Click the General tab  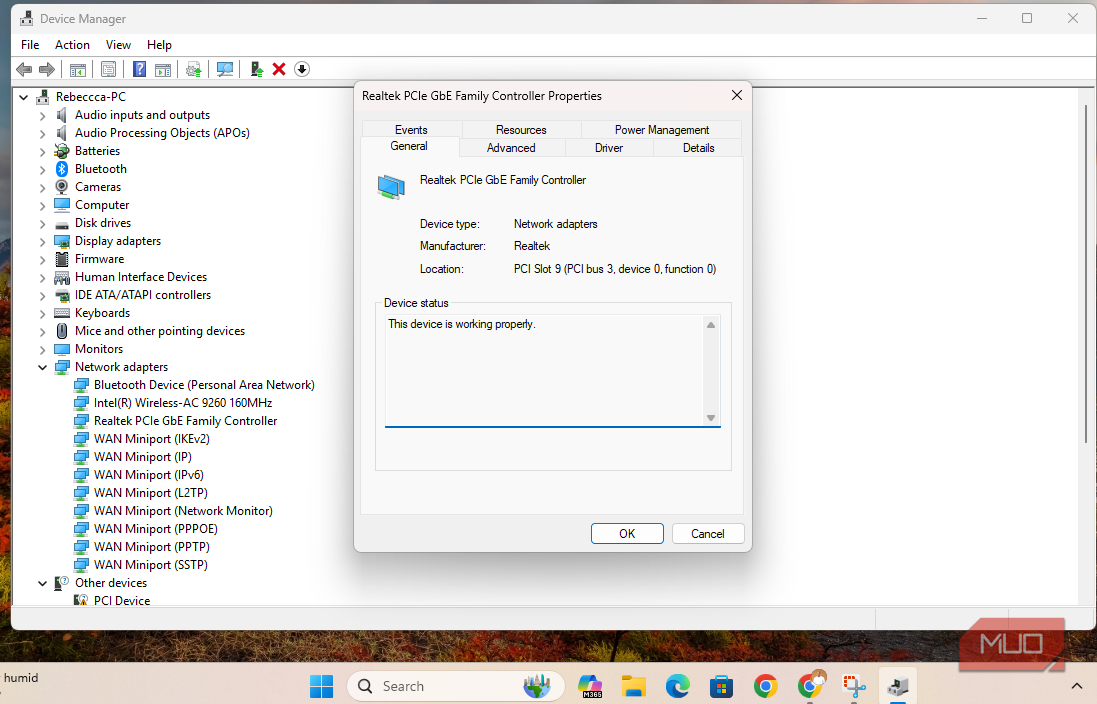coord(409,146)
